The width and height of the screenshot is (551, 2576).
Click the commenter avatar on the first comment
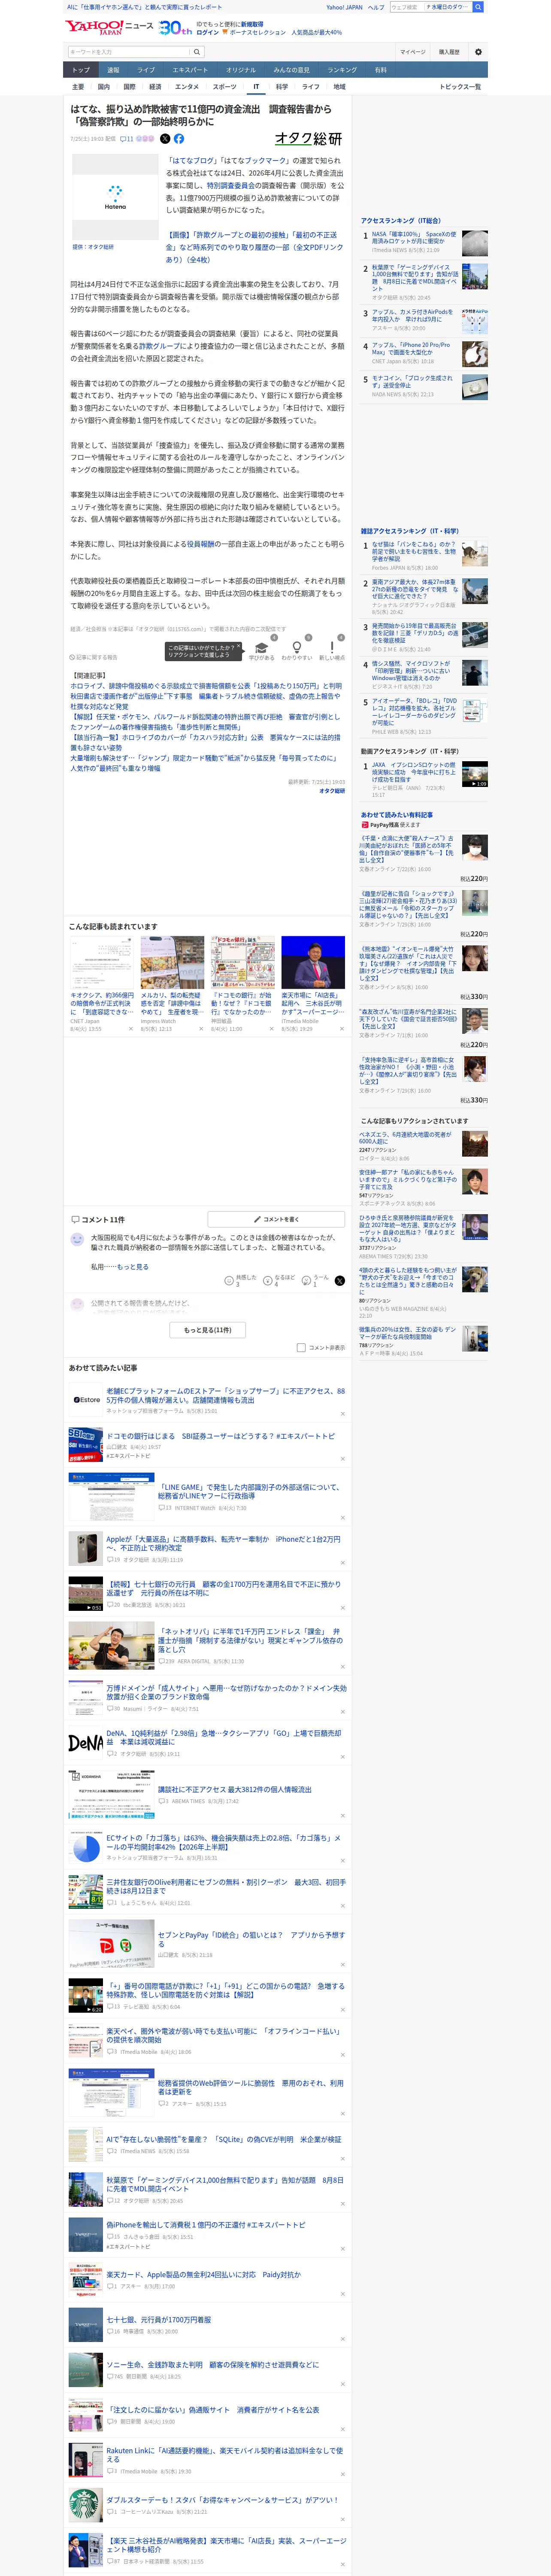77,1239
